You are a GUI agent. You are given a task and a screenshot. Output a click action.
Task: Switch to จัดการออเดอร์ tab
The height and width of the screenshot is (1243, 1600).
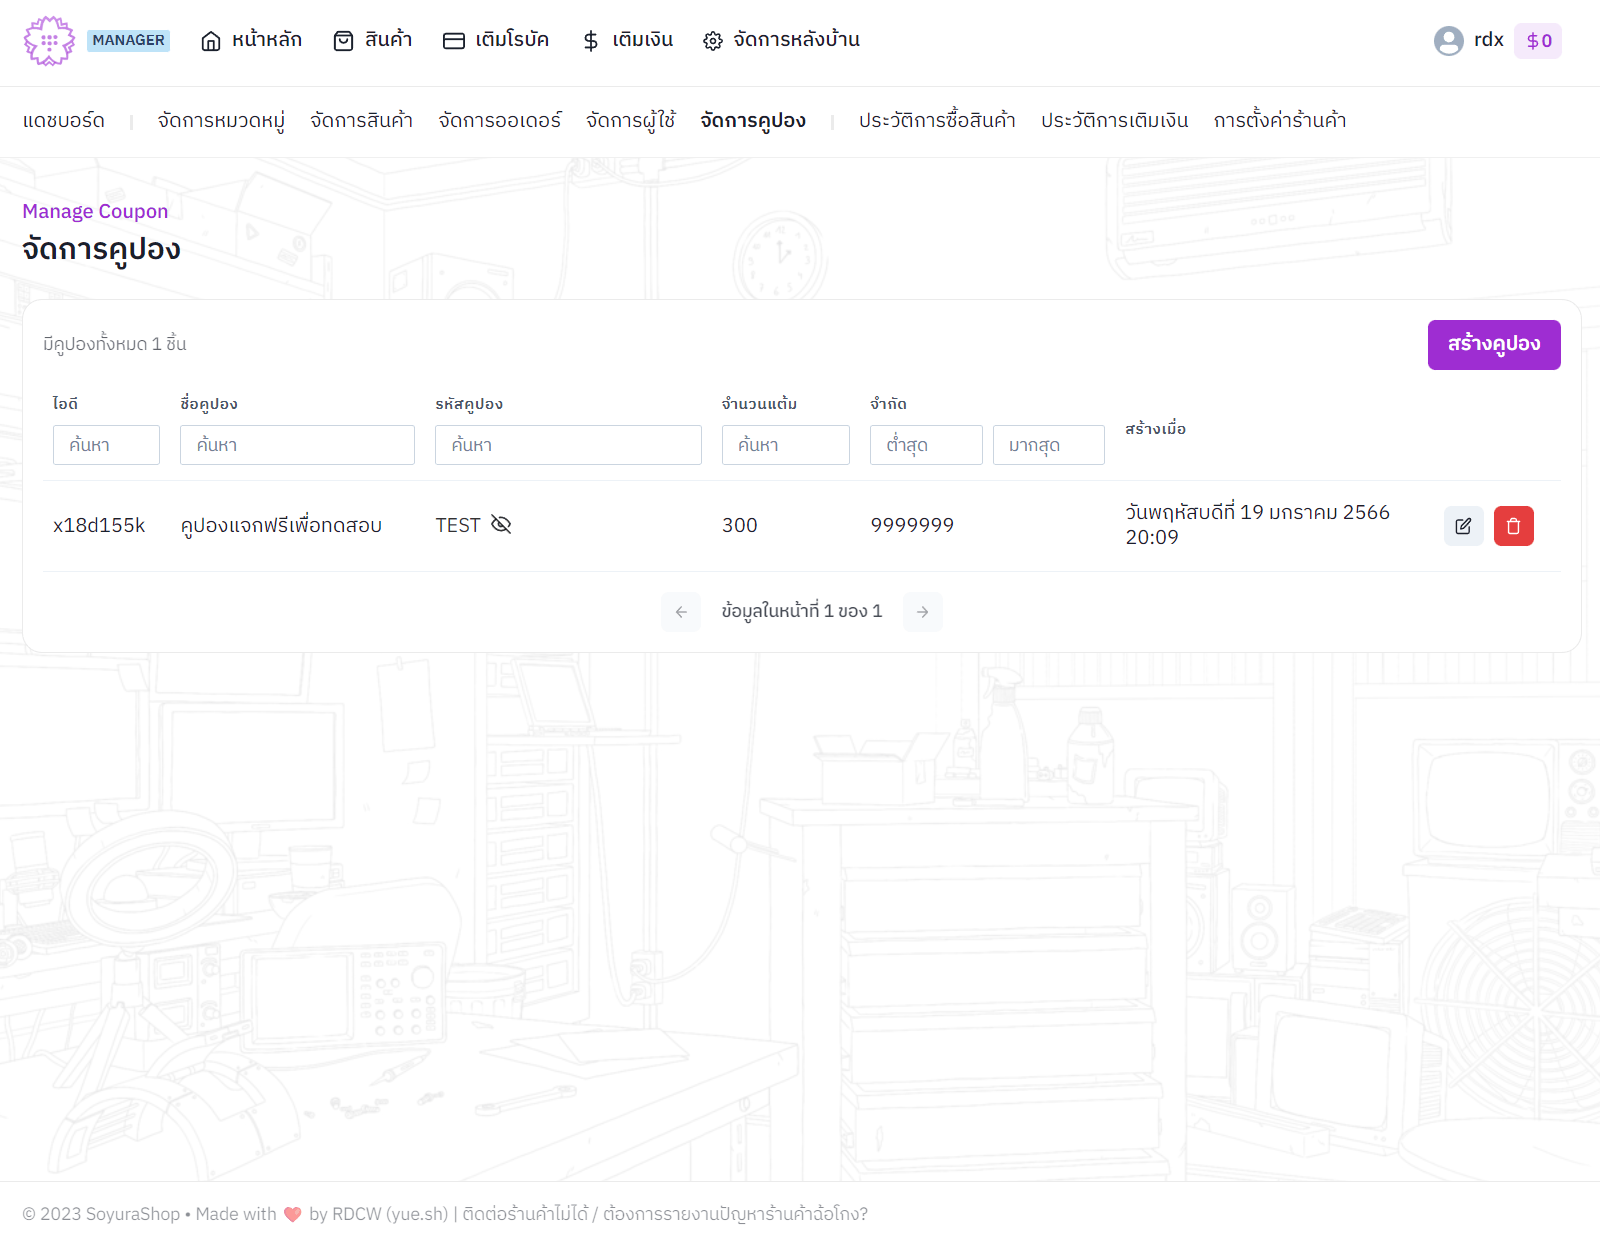click(x=499, y=121)
